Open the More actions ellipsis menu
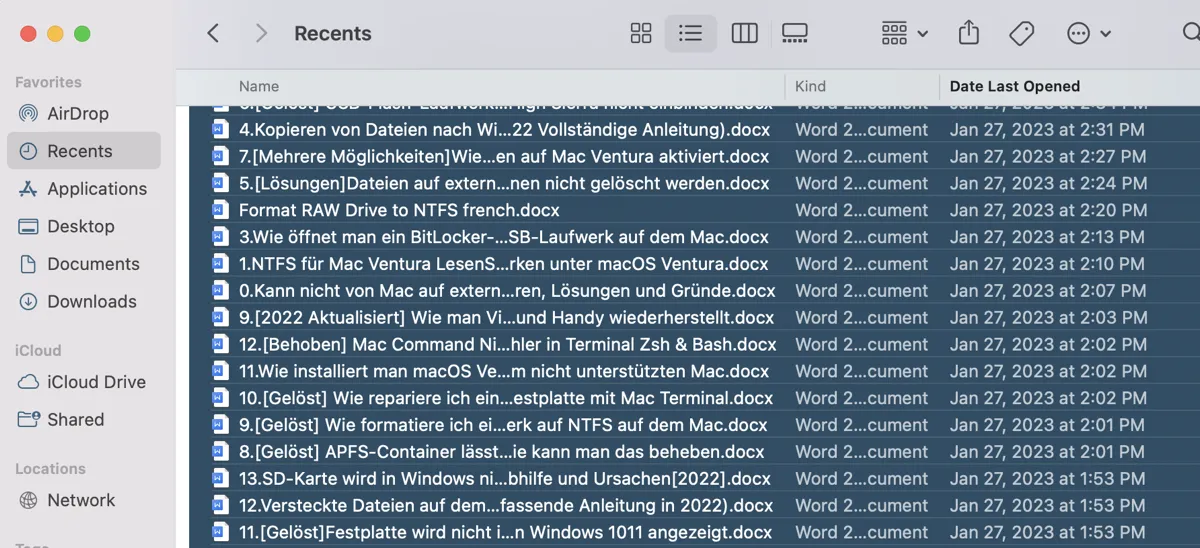This screenshot has height=548, width=1200. coord(1088,33)
